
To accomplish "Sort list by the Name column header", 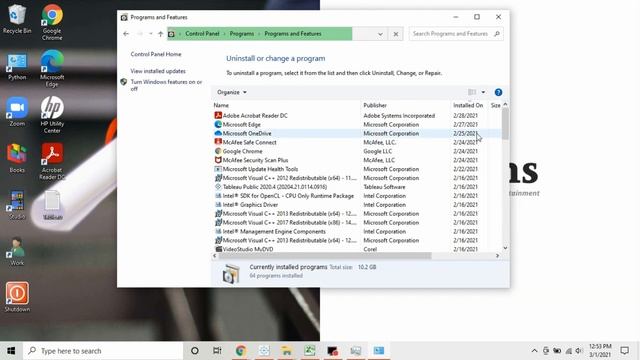I will [x=286, y=105].
